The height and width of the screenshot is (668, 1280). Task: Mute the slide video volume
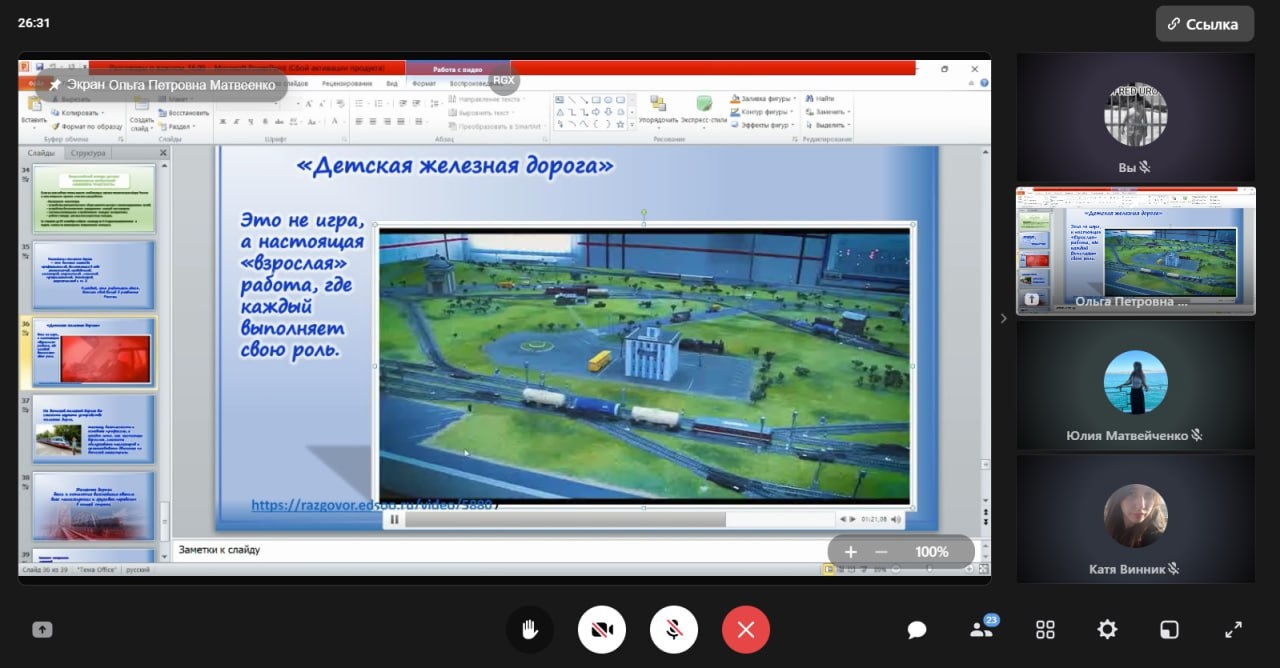896,519
